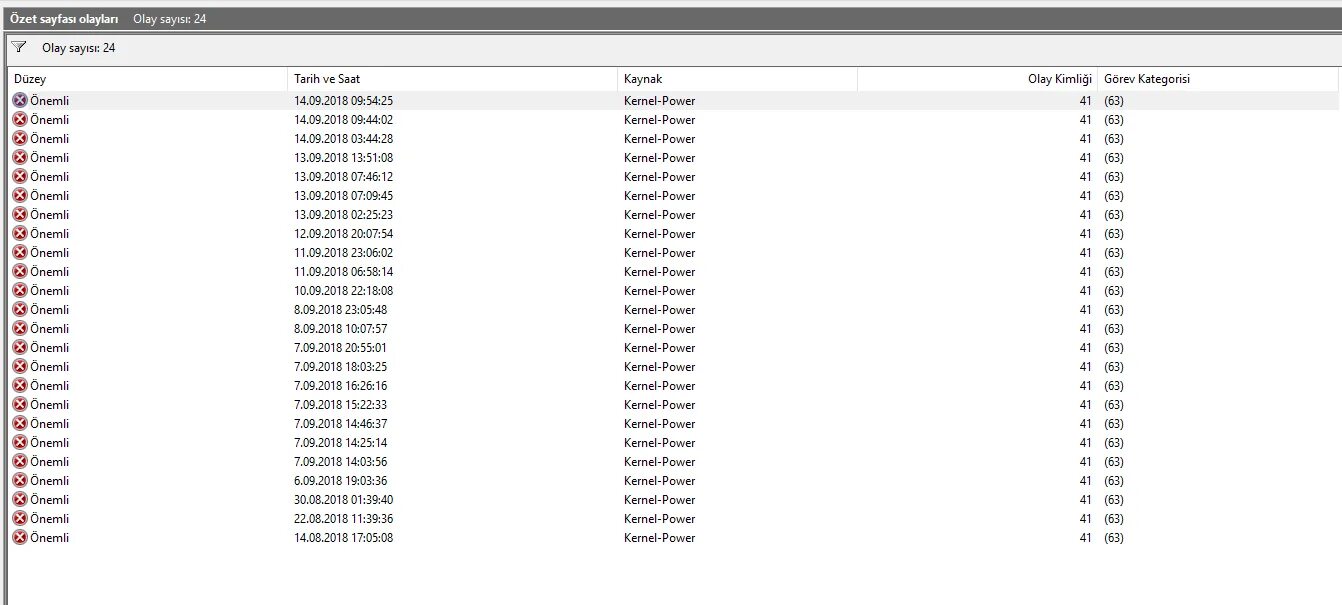Click Kernel-Power in the 10.09.2018 22:18:08 row
This screenshot has width=1342, height=605.
click(x=659, y=290)
